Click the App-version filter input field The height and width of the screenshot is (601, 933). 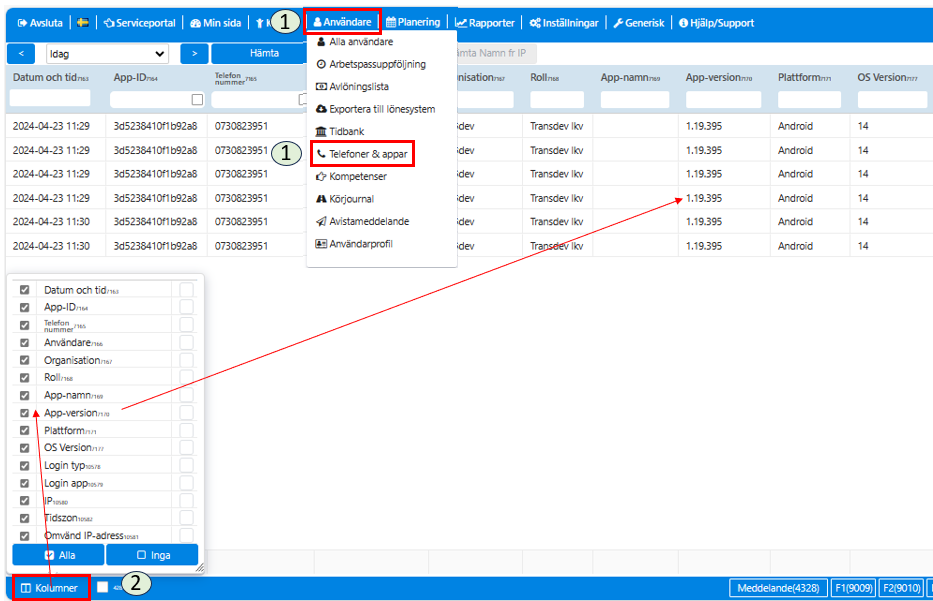pyautogui.click(x=723, y=99)
